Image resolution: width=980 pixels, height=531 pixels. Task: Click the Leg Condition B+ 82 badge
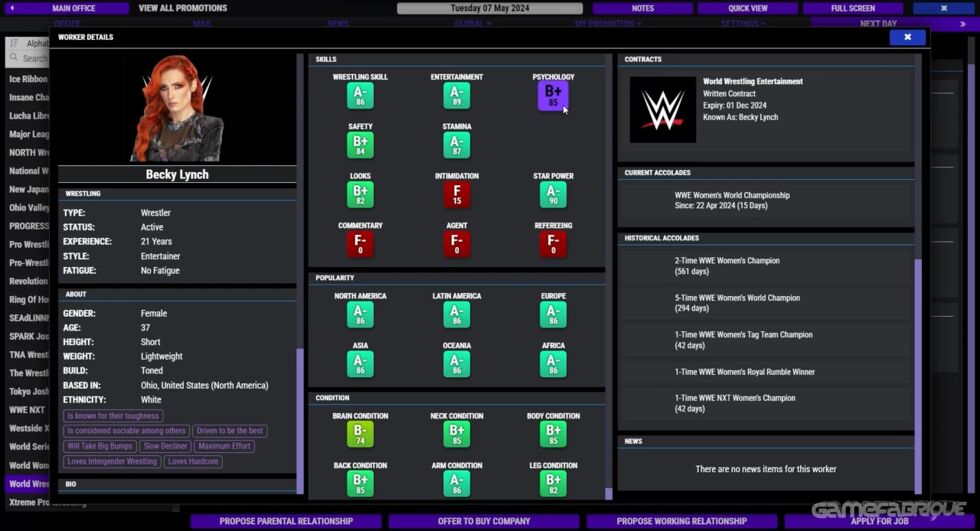click(553, 484)
